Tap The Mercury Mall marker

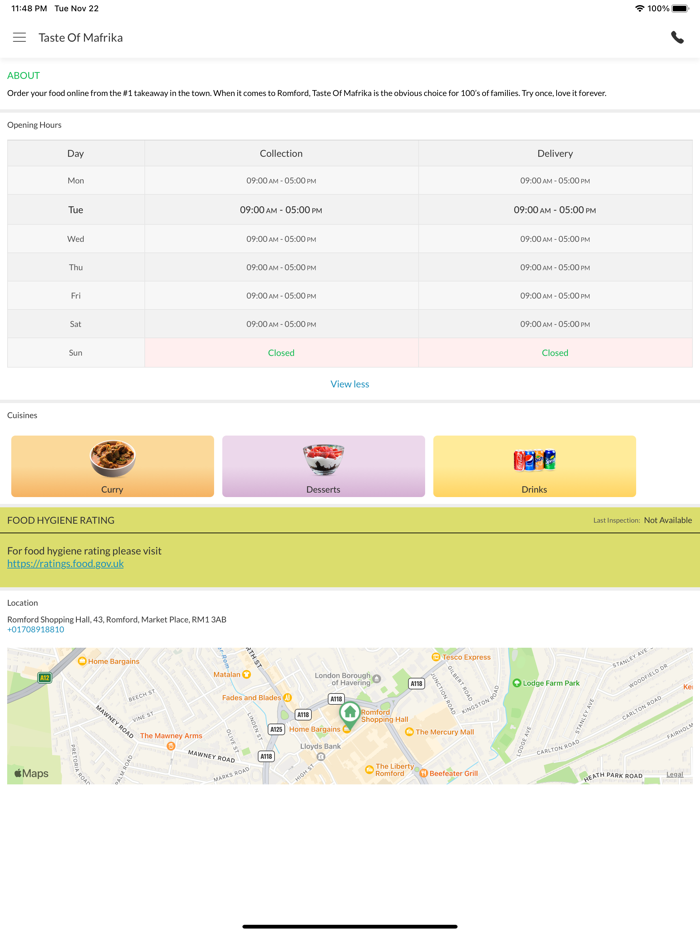409,731
